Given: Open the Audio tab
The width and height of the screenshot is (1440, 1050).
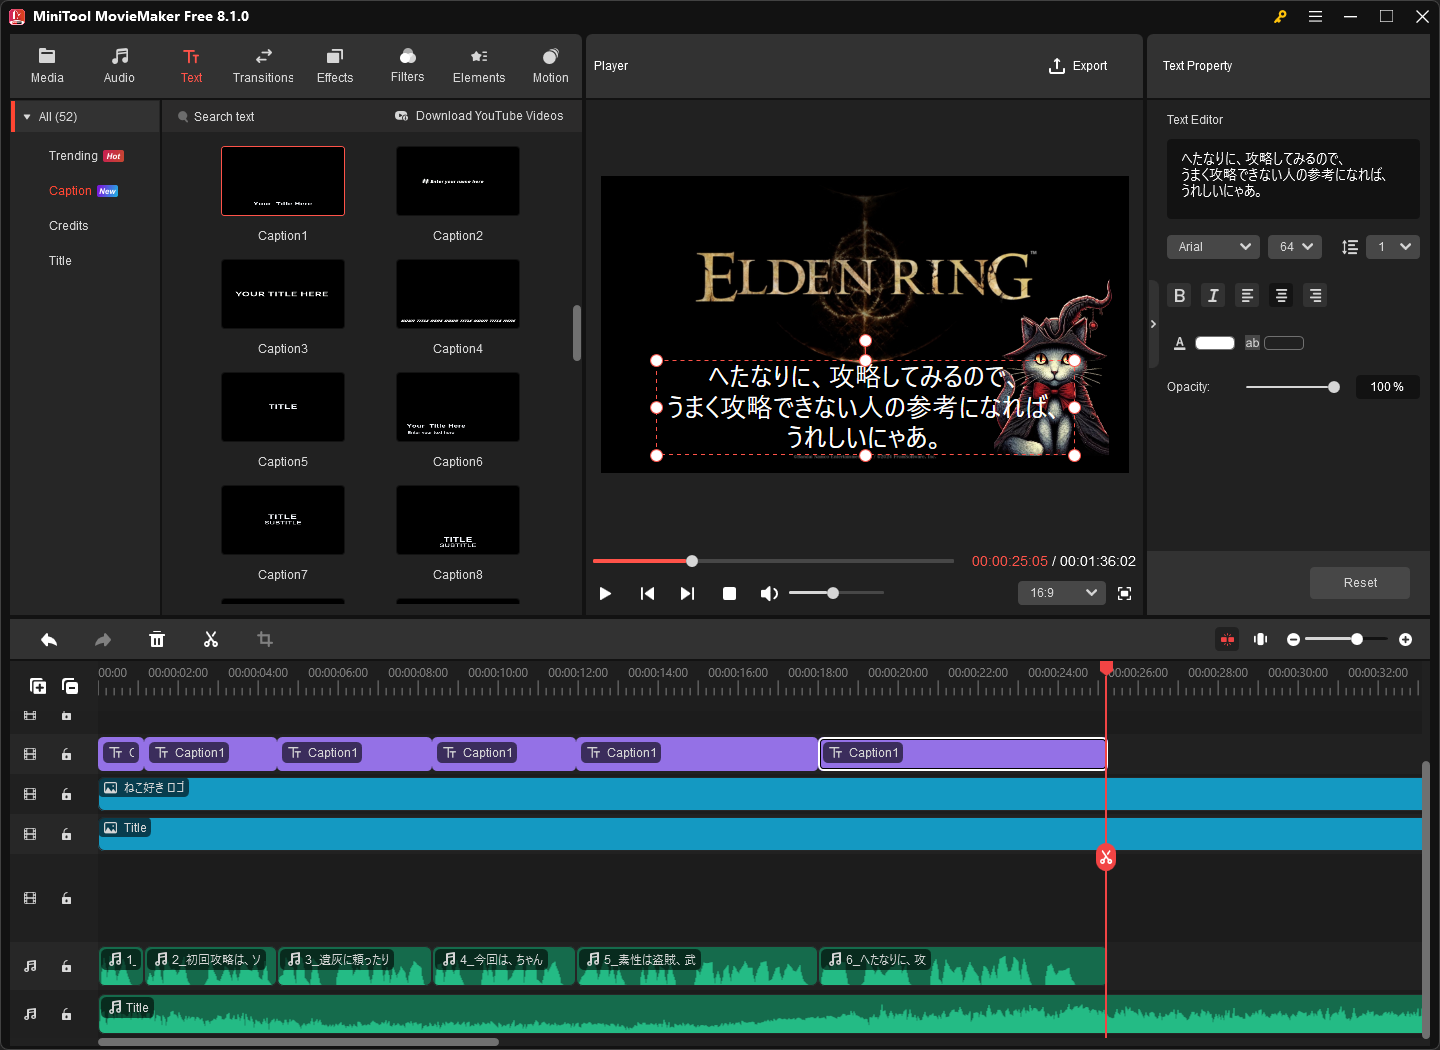Looking at the screenshot, I should (x=119, y=66).
